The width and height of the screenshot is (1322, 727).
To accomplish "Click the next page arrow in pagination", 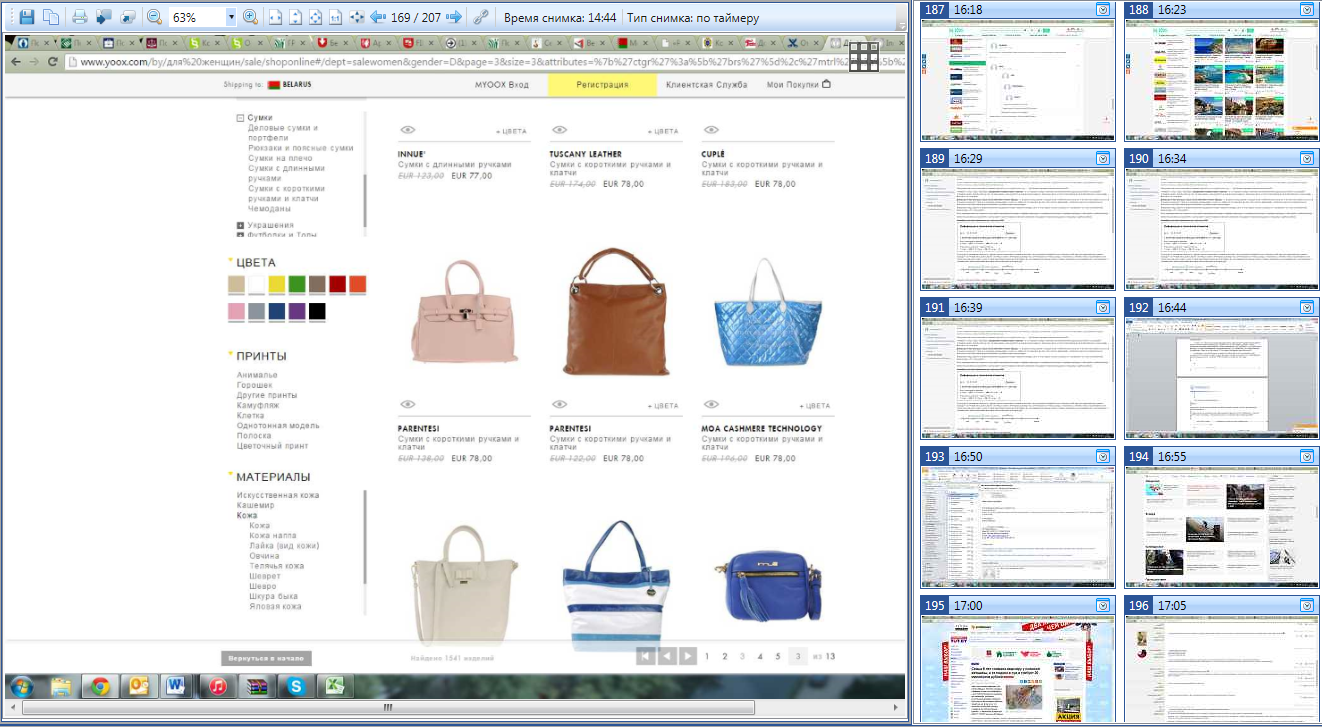I will (x=688, y=656).
